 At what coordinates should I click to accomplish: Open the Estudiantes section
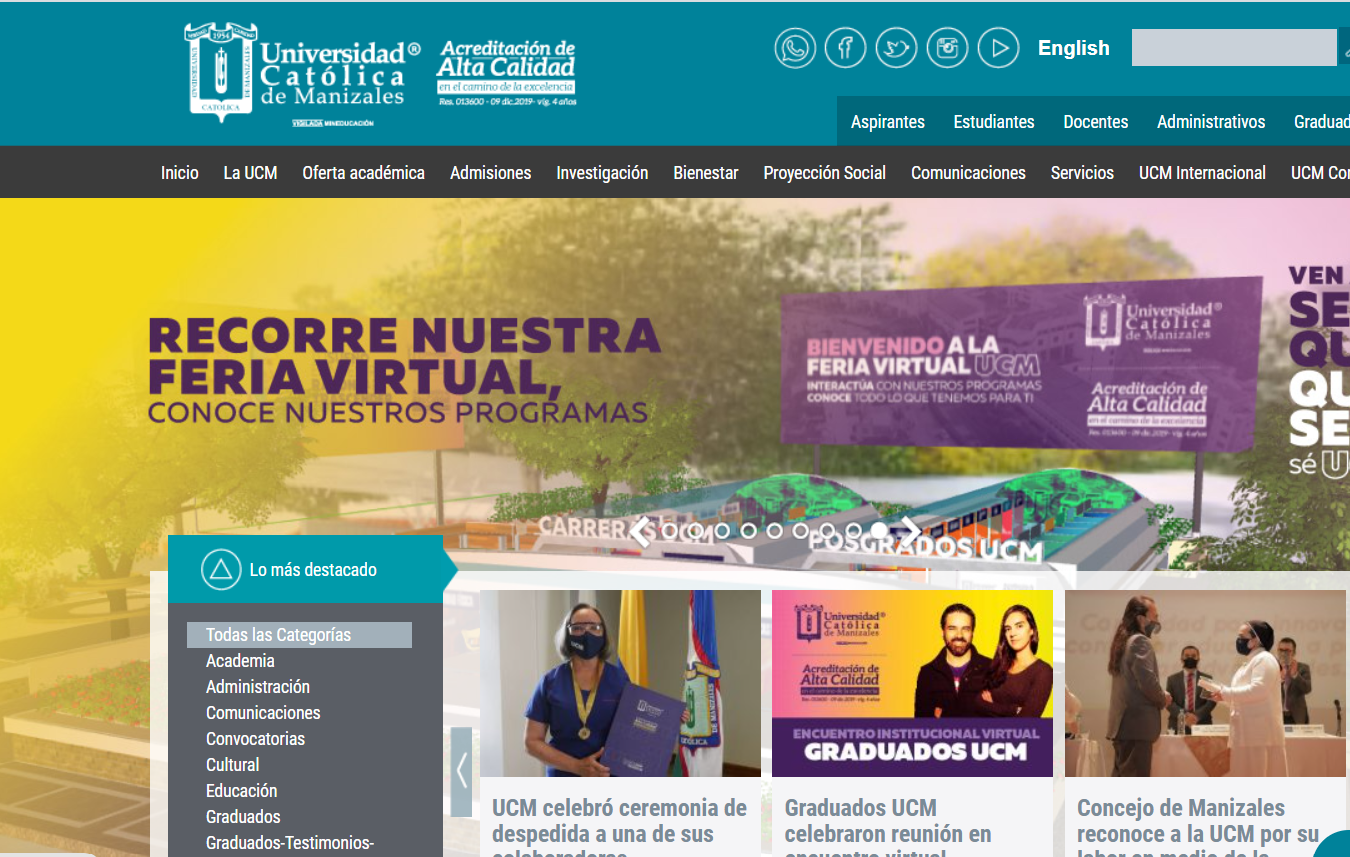(994, 122)
